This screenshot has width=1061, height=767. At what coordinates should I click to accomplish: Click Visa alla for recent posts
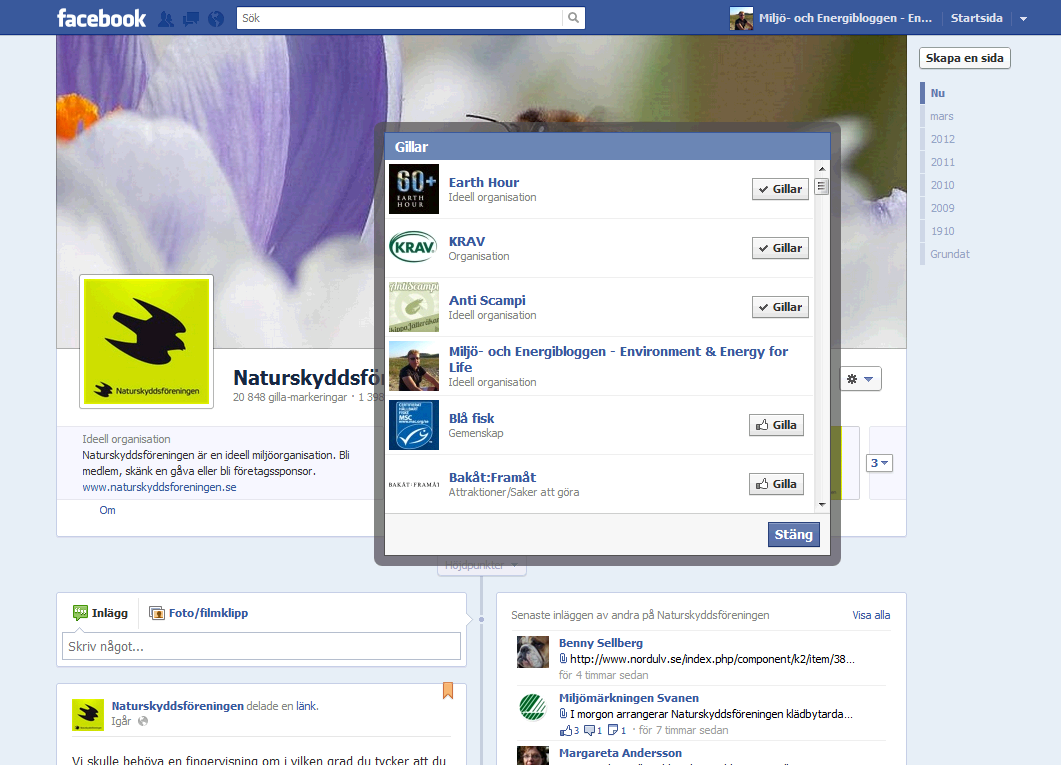pyautogui.click(x=872, y=615)
